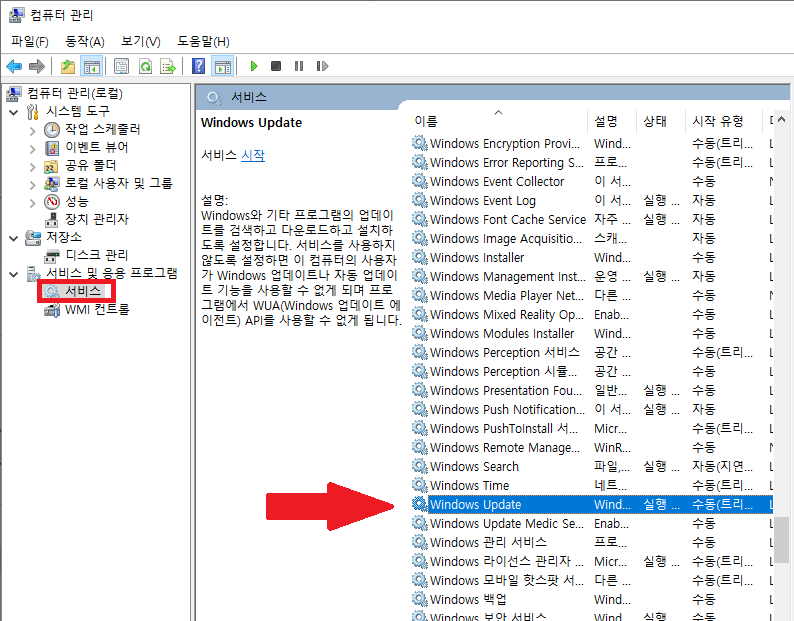Click gear icon of Windows Media Player Net

tap(420, 295)
